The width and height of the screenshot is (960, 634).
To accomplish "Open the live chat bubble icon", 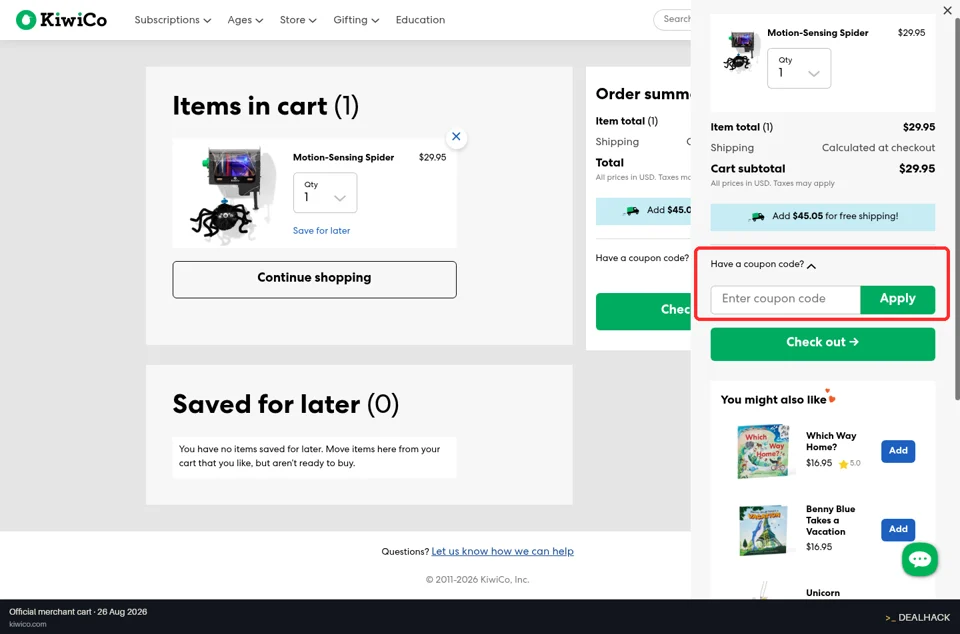I will coord(920,559).
